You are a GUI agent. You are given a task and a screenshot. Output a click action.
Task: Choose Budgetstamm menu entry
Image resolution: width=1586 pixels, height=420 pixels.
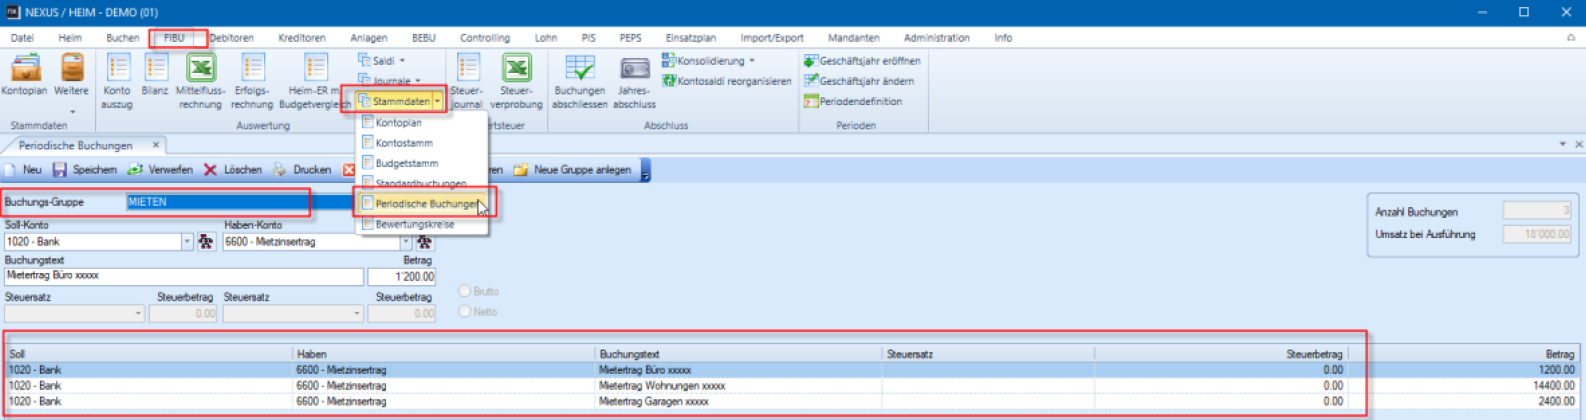coord(423,163)
